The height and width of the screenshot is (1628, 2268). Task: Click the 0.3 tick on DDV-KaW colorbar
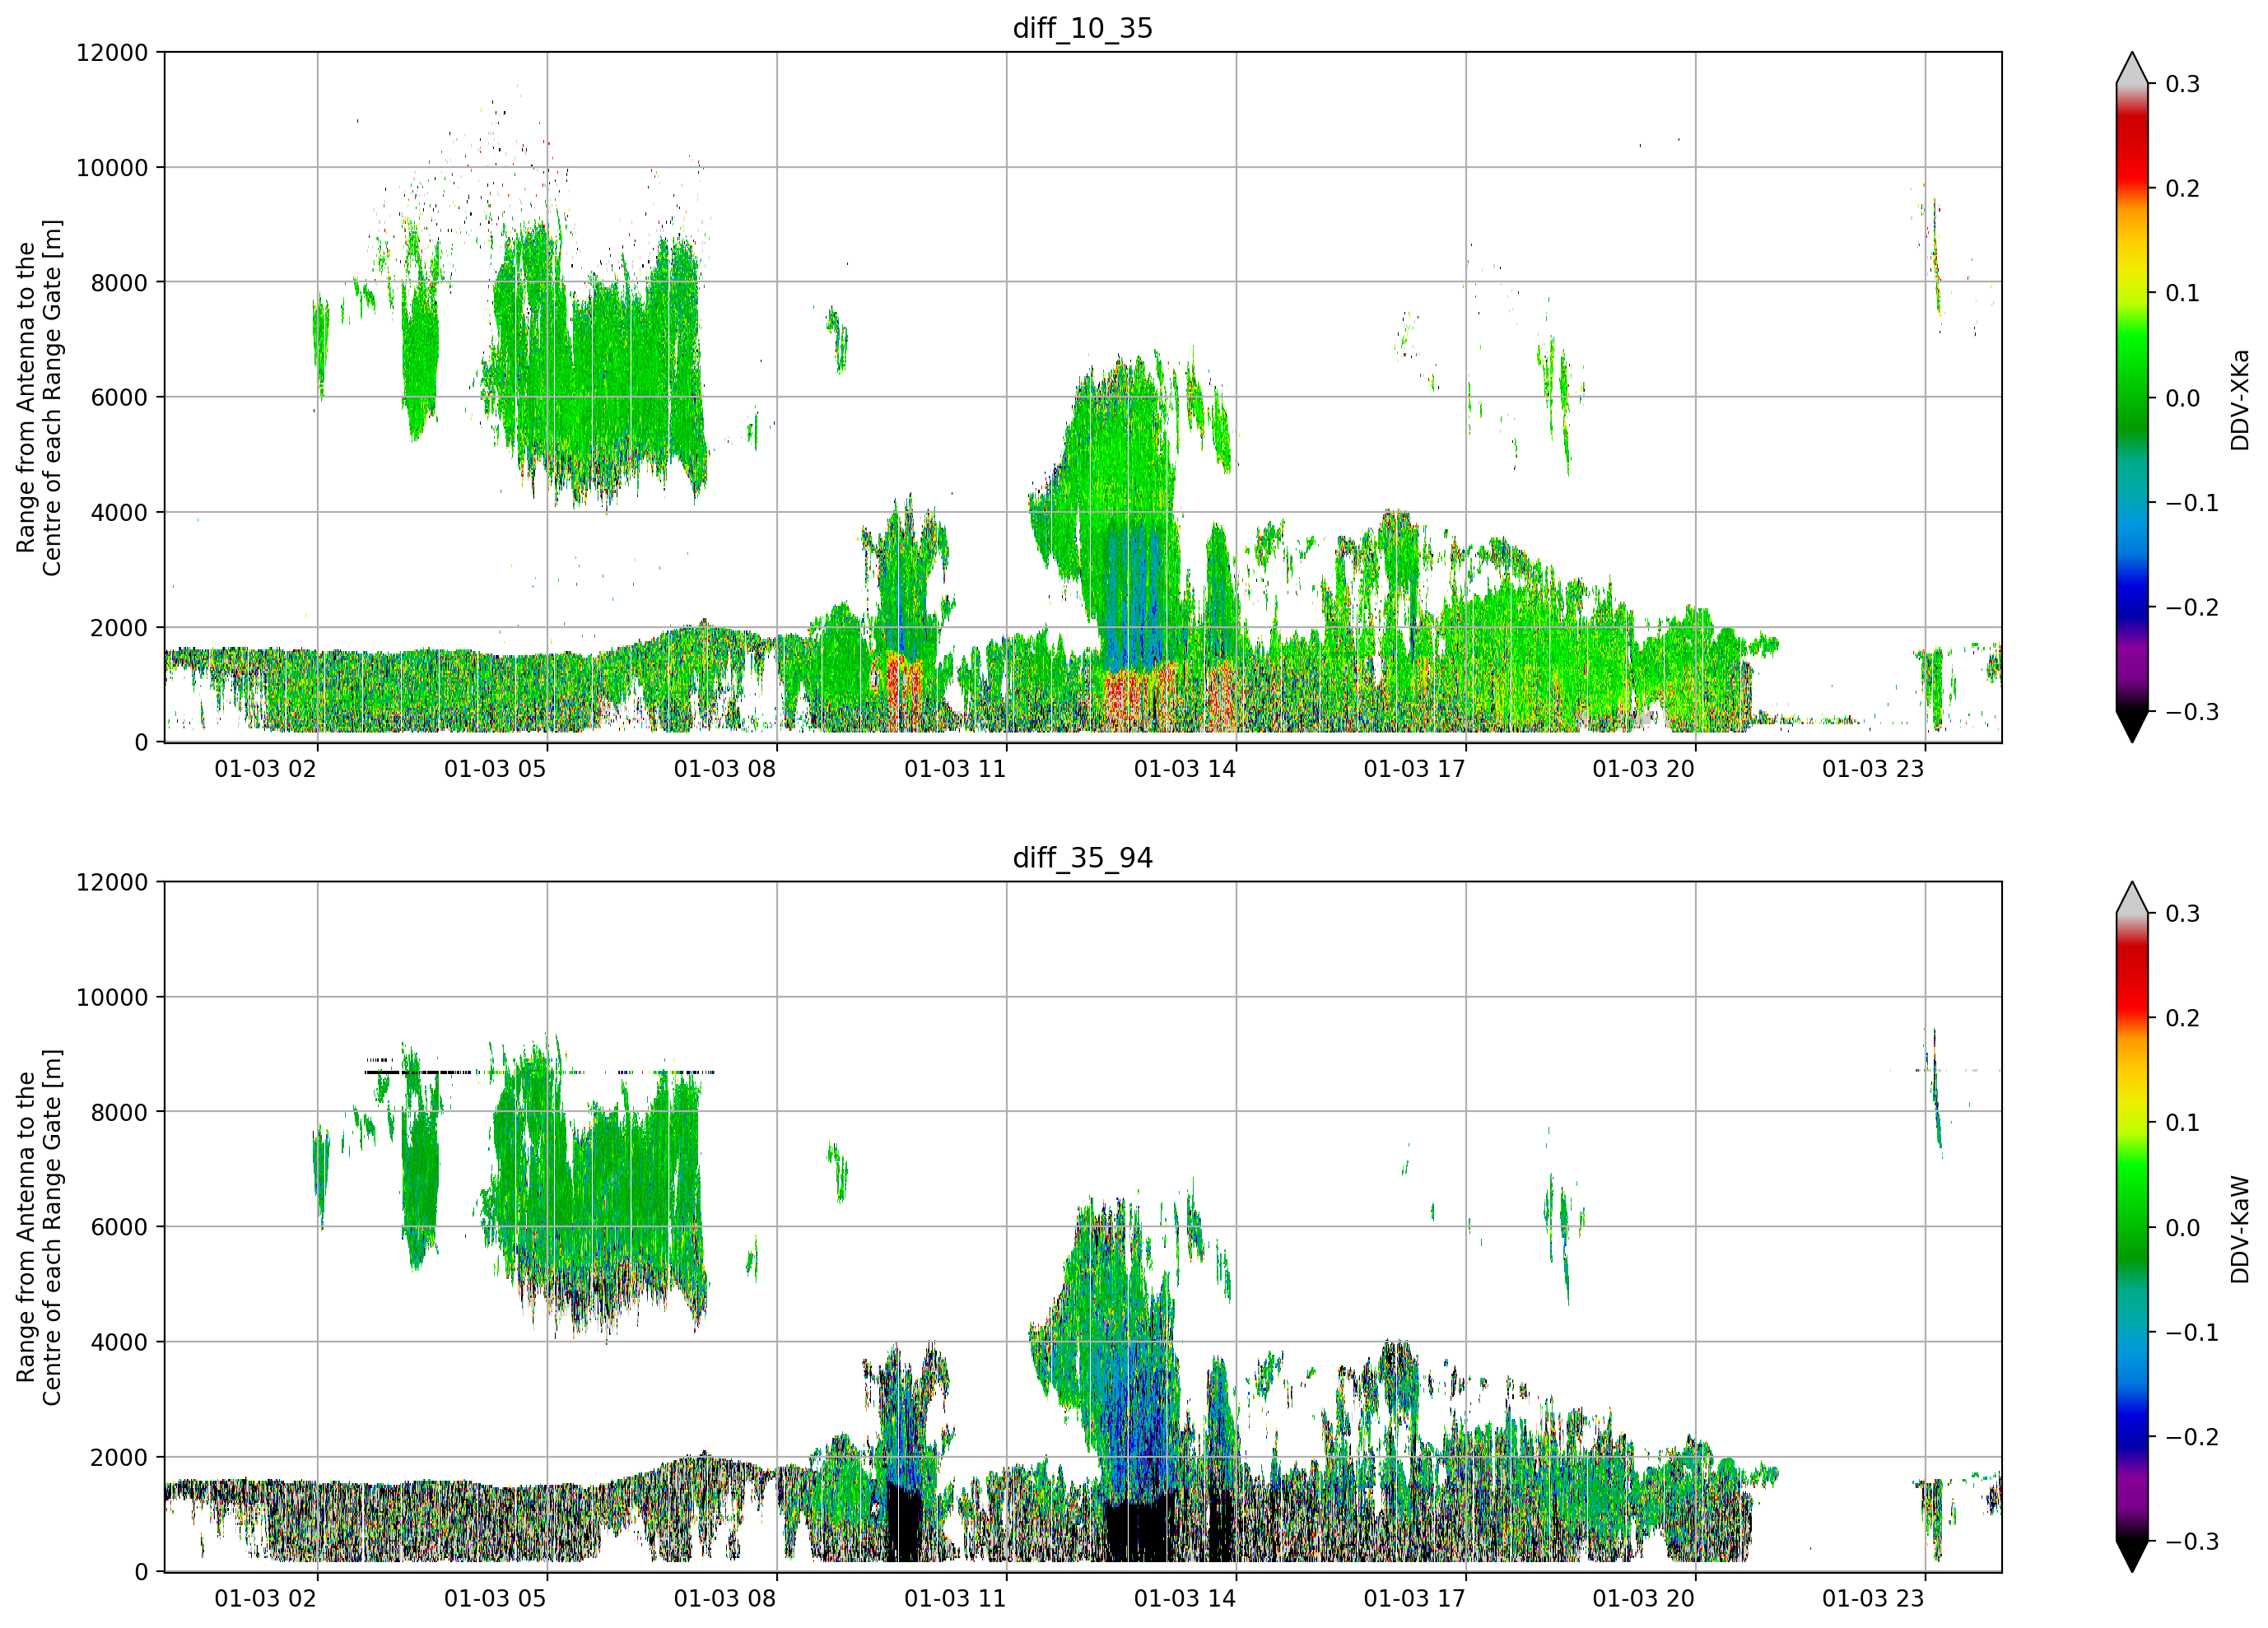pyautogui.click(x=2182, y=914)
